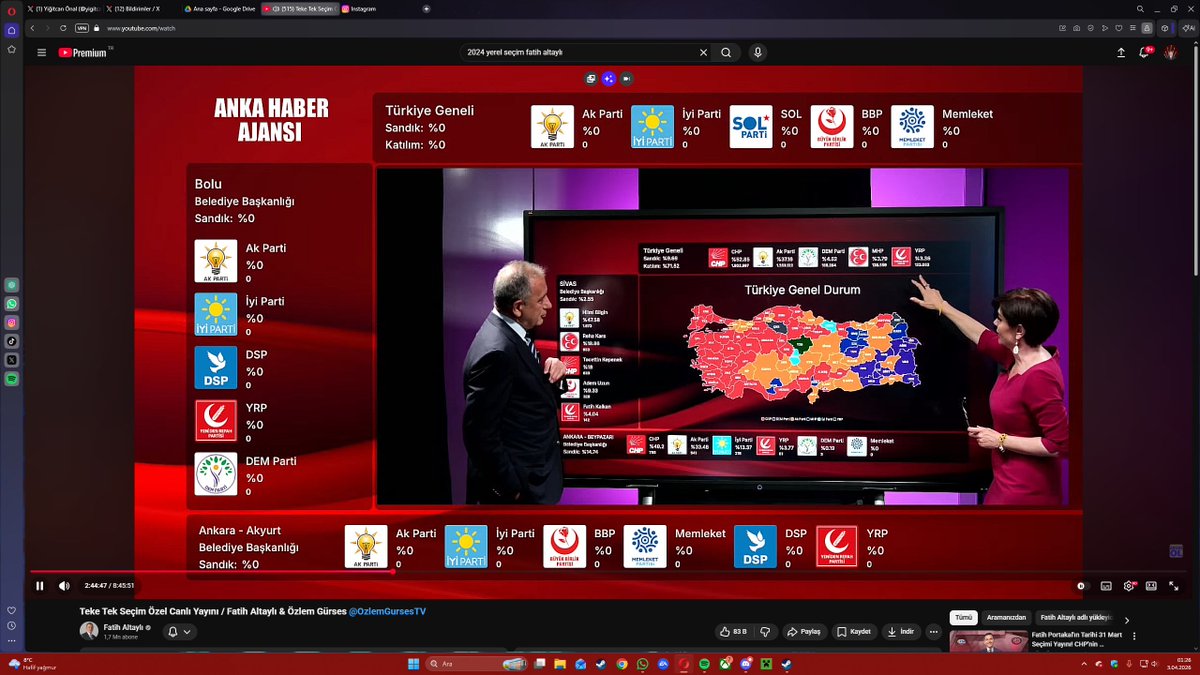The image size is (1200, 675).
Task: Switch to miniplayer mode
Action: 1151,586
